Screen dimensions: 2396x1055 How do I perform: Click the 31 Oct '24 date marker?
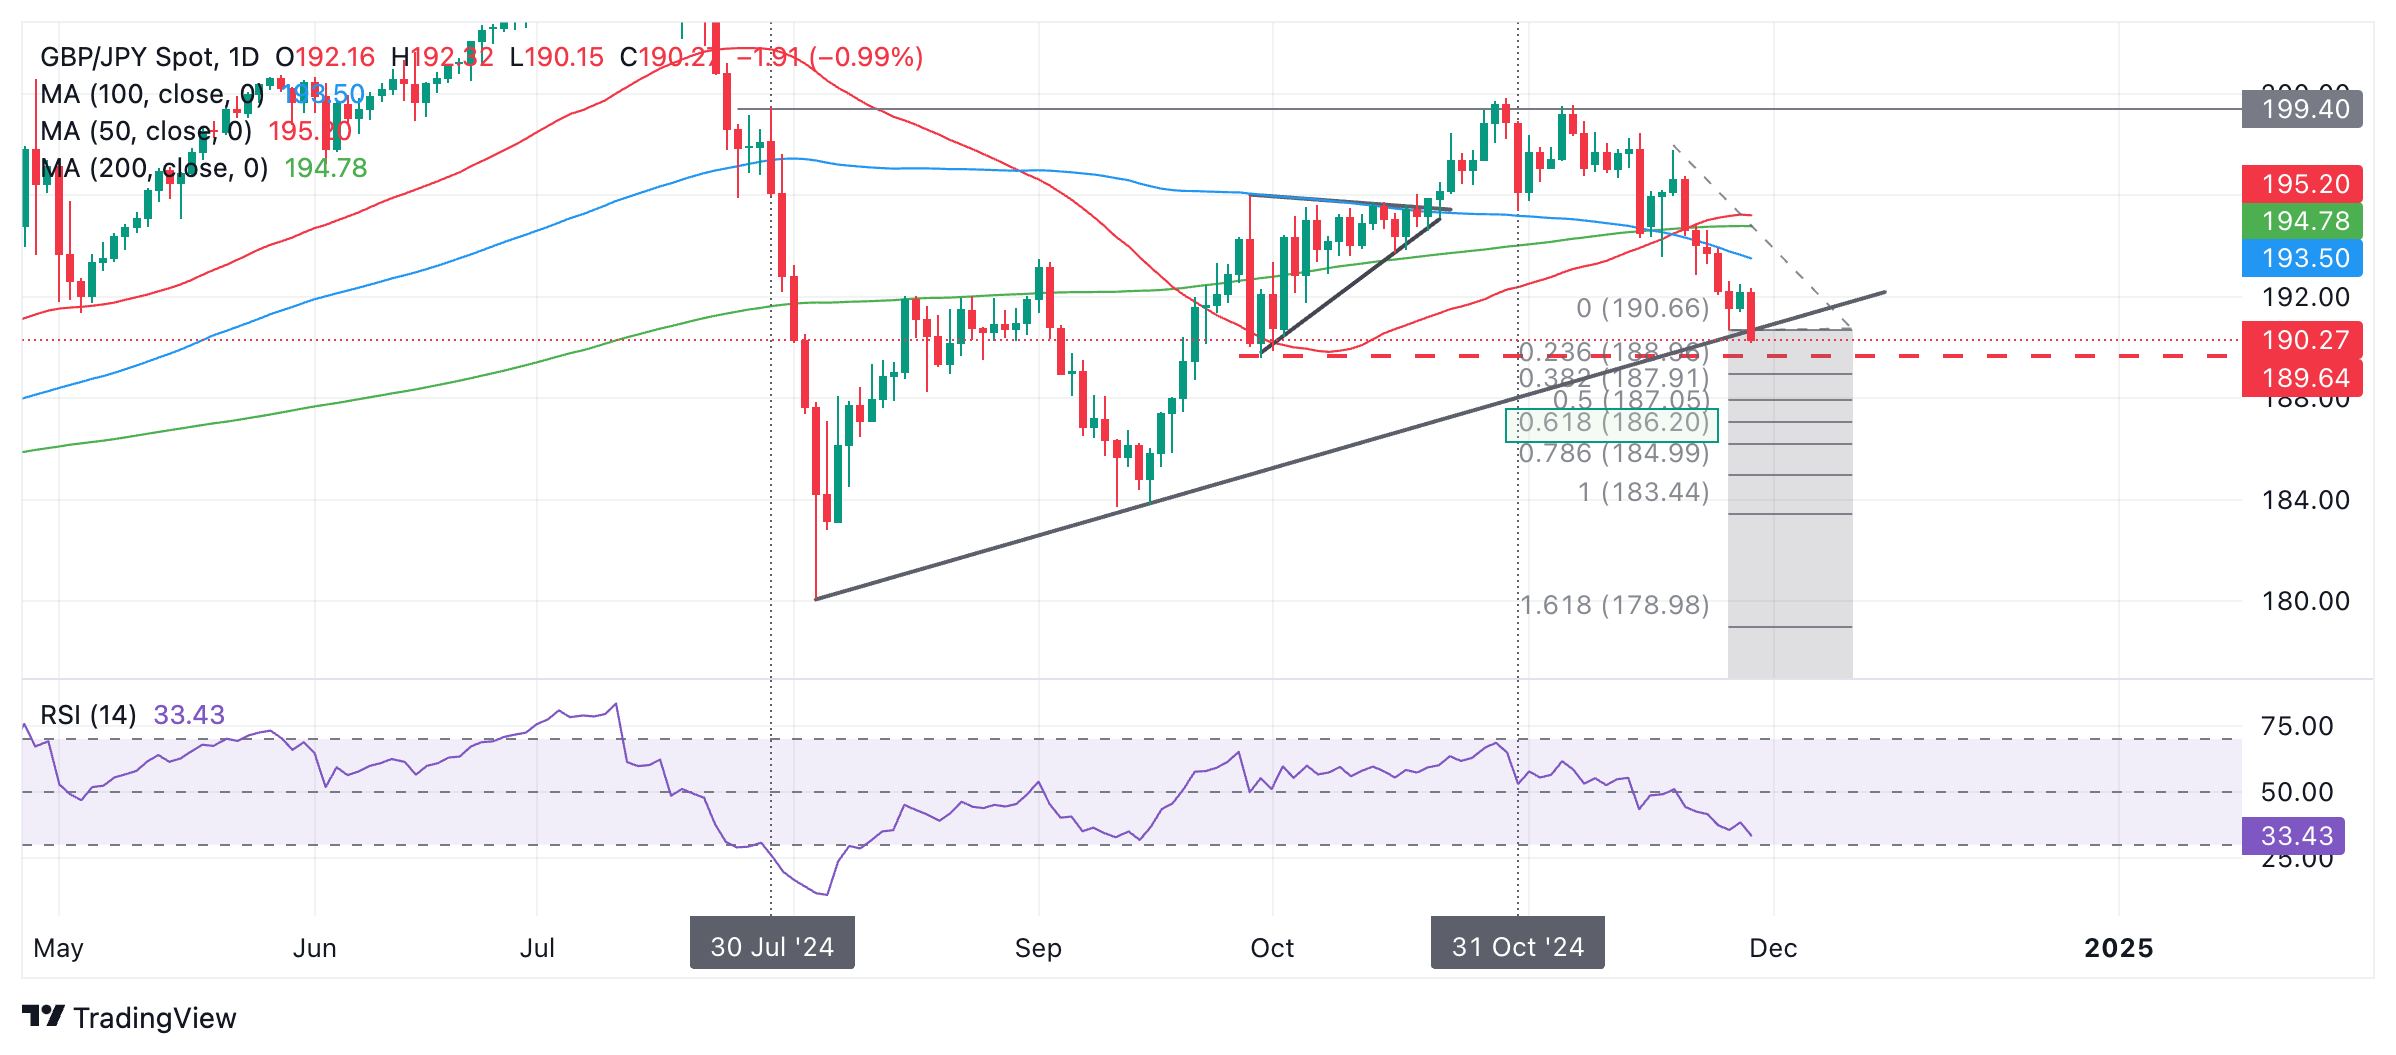(1517, 946)
